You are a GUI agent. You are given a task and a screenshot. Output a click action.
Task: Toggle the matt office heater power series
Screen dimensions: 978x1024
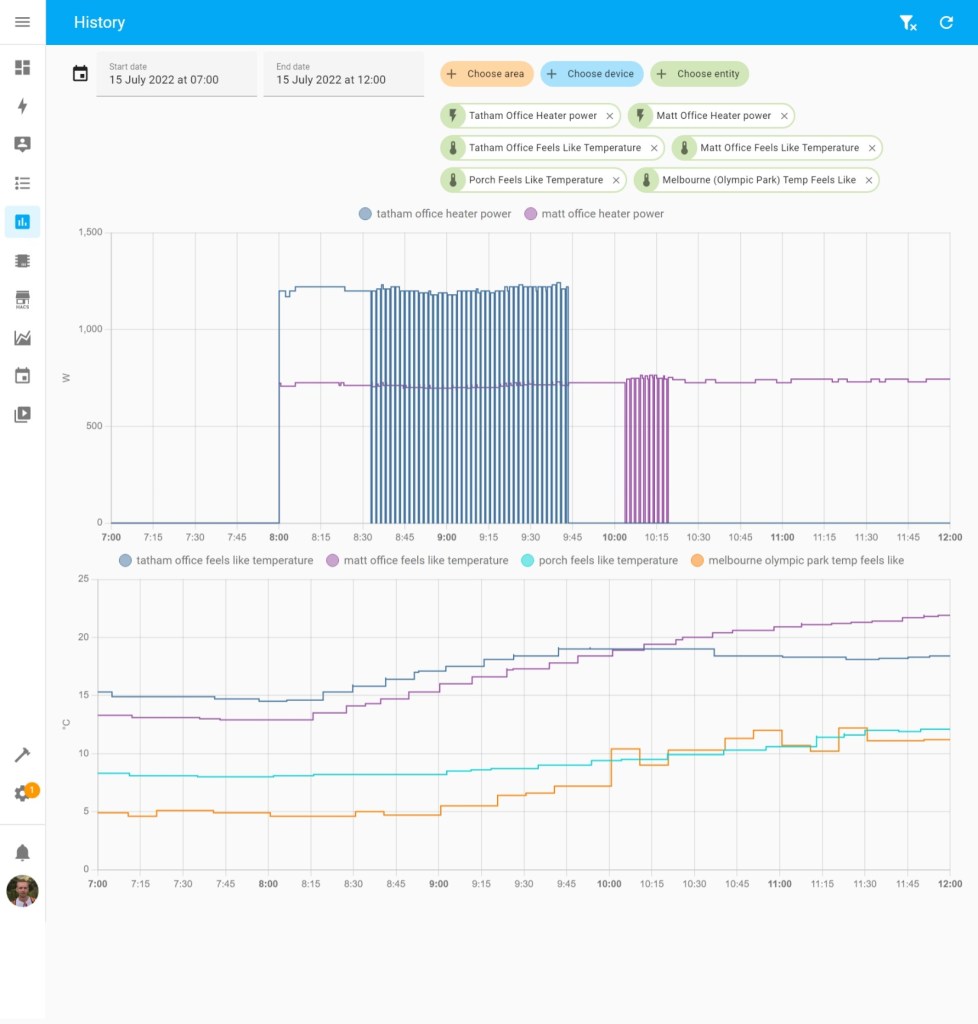596,213
